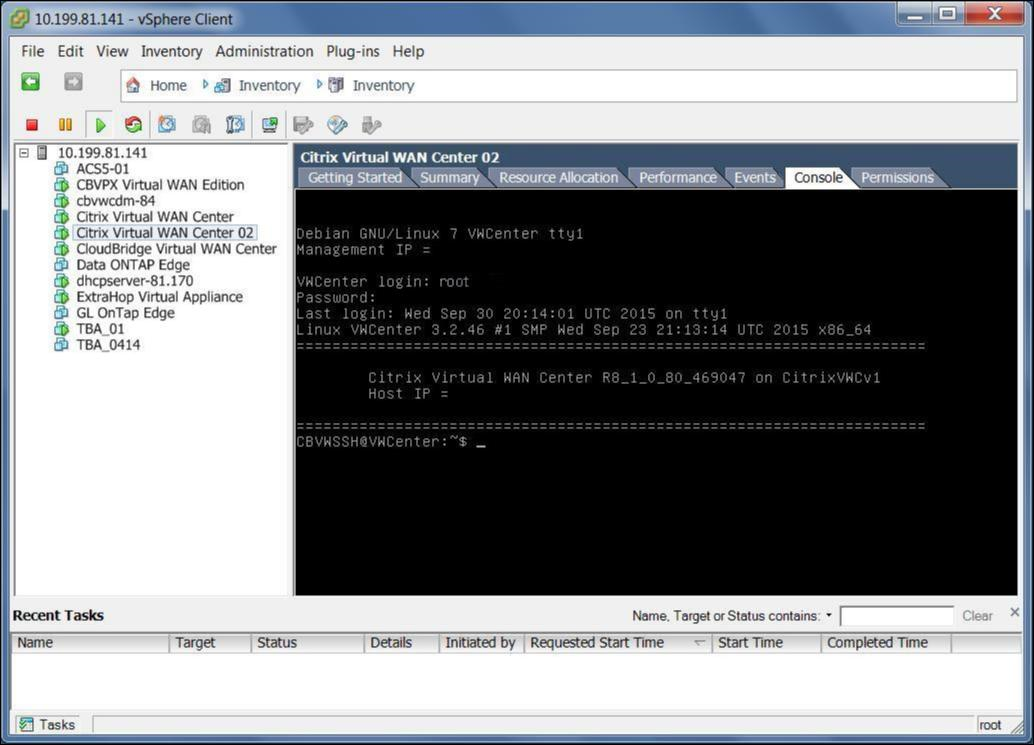Click the first Inventory breadcrumb icon
Viewport: 1034px width, 745px height.
click(x=222, y=85)
